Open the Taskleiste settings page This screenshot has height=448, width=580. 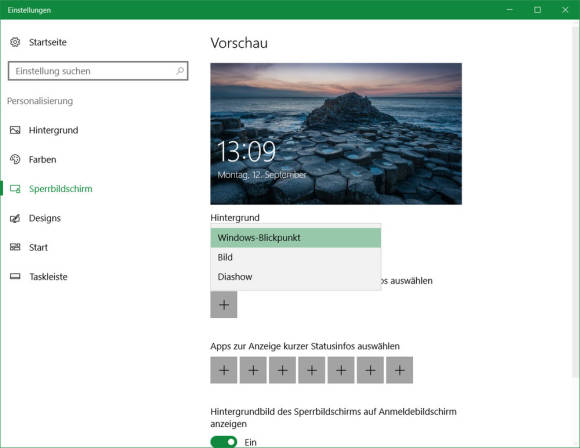(x=48, y=277)
